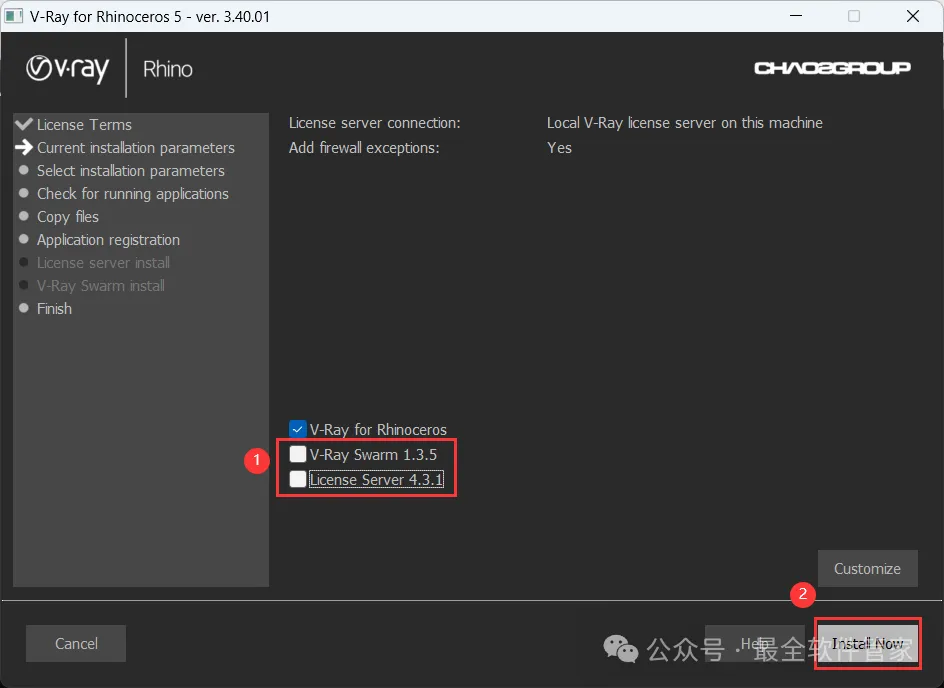Image resolution: width=944 pixels, height=688 pixels.
Task: Select the Select installation parameters step
Action: click(x=131, y=171)
